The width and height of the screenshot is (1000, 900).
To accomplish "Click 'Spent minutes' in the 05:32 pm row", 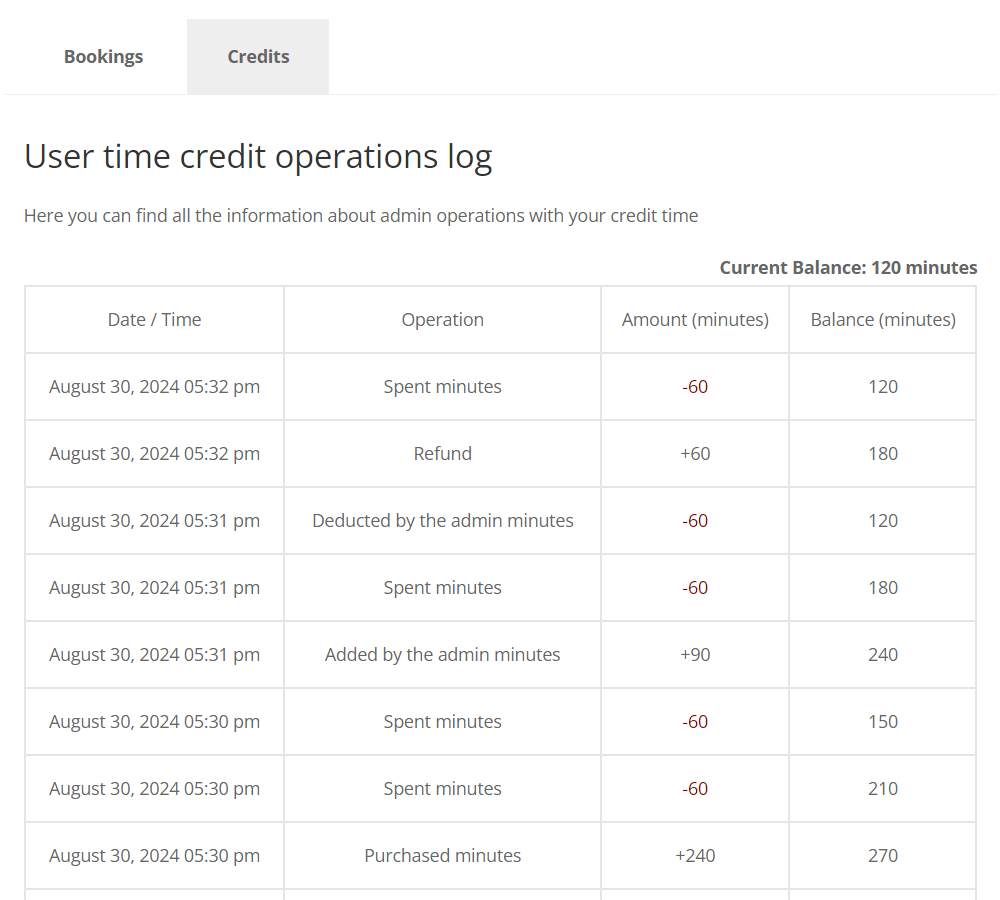I will click(x=443, y=387).
